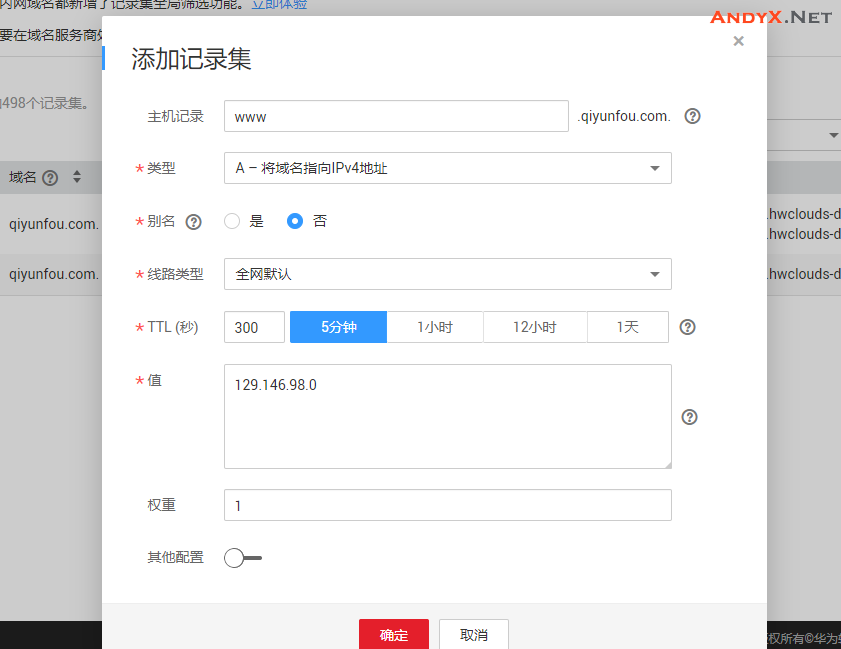
Task: Click help icon beside 别名 label
Action: (x=194, y=222)
